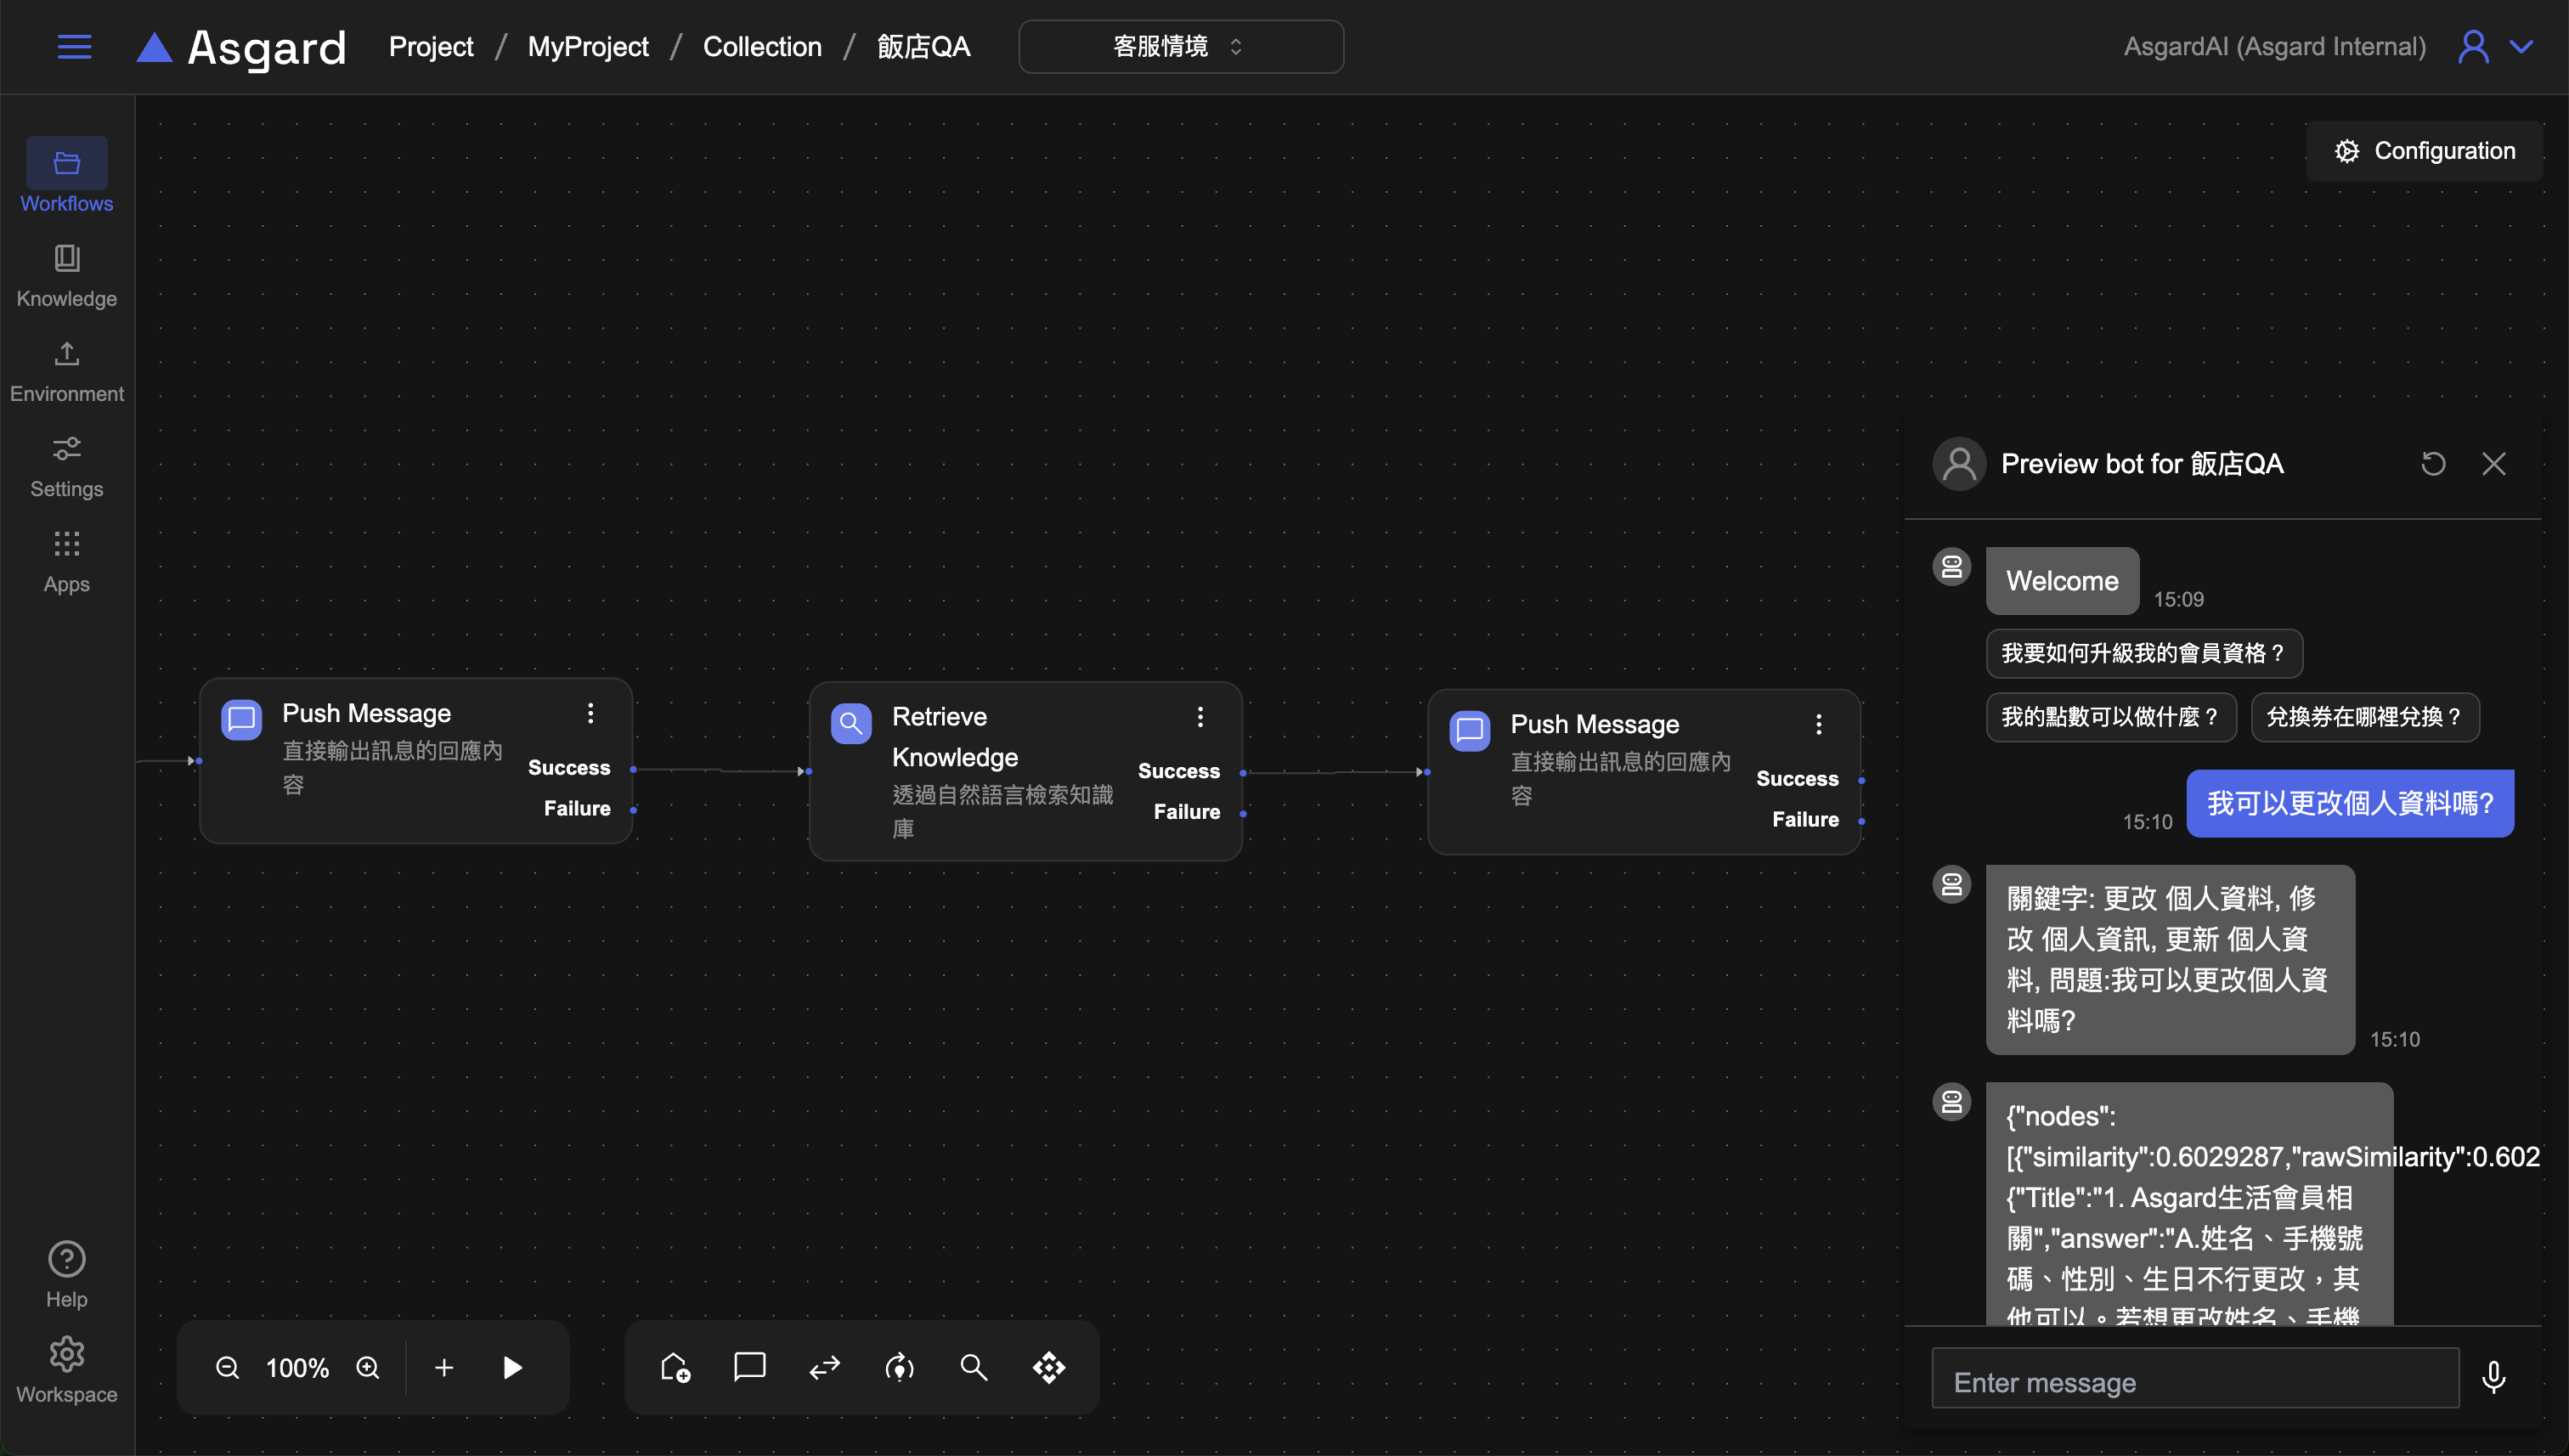Click the zoom out magnifier icon
Screen dimensions: 2569x1456
coord(227,1368)
